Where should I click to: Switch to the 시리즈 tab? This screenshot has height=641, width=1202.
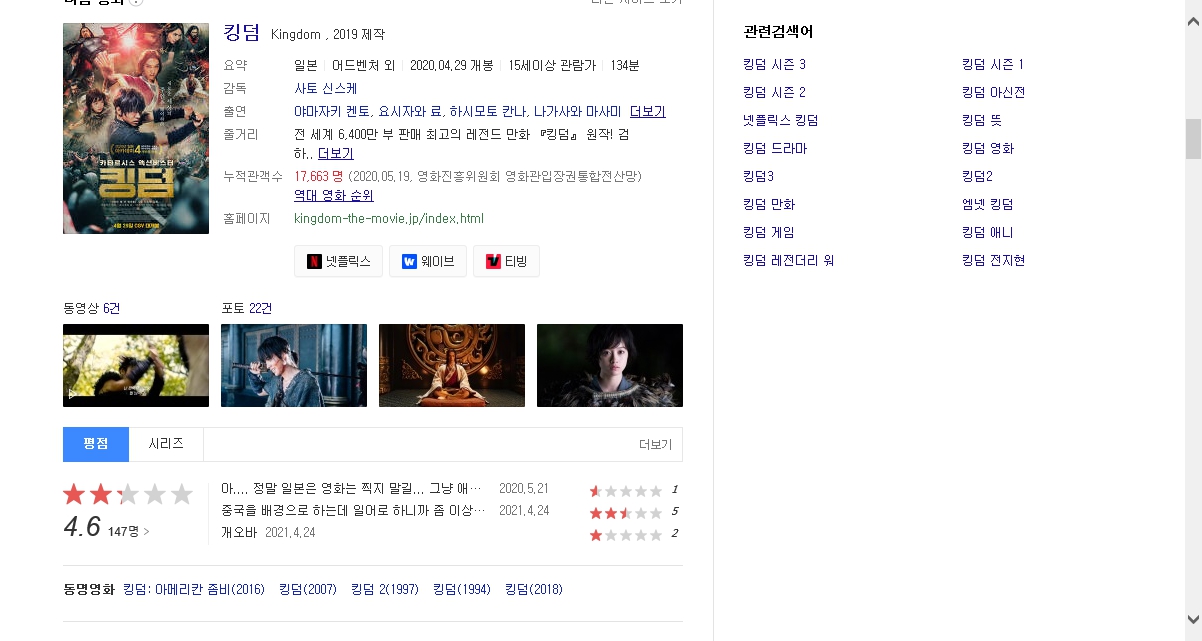pos(166,444)
